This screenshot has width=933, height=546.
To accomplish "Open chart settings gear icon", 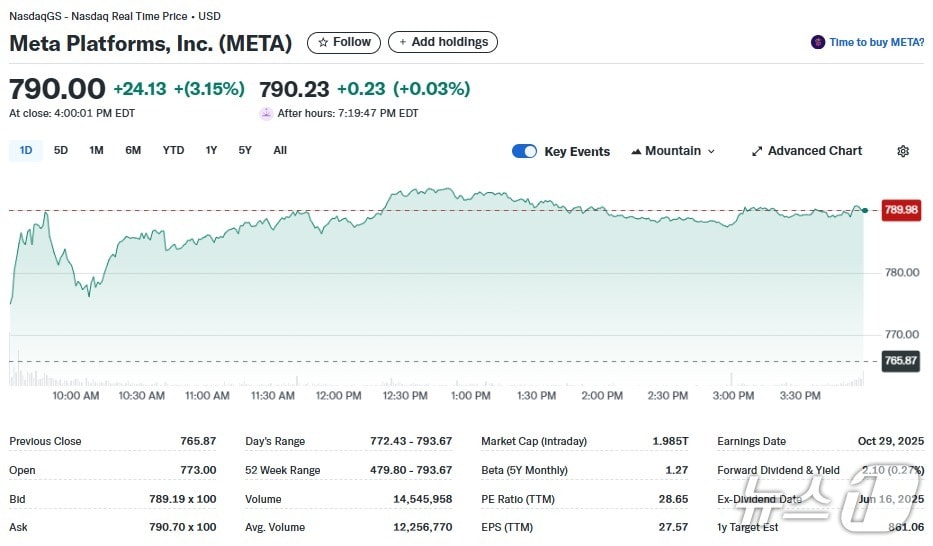I will point(903,151).
